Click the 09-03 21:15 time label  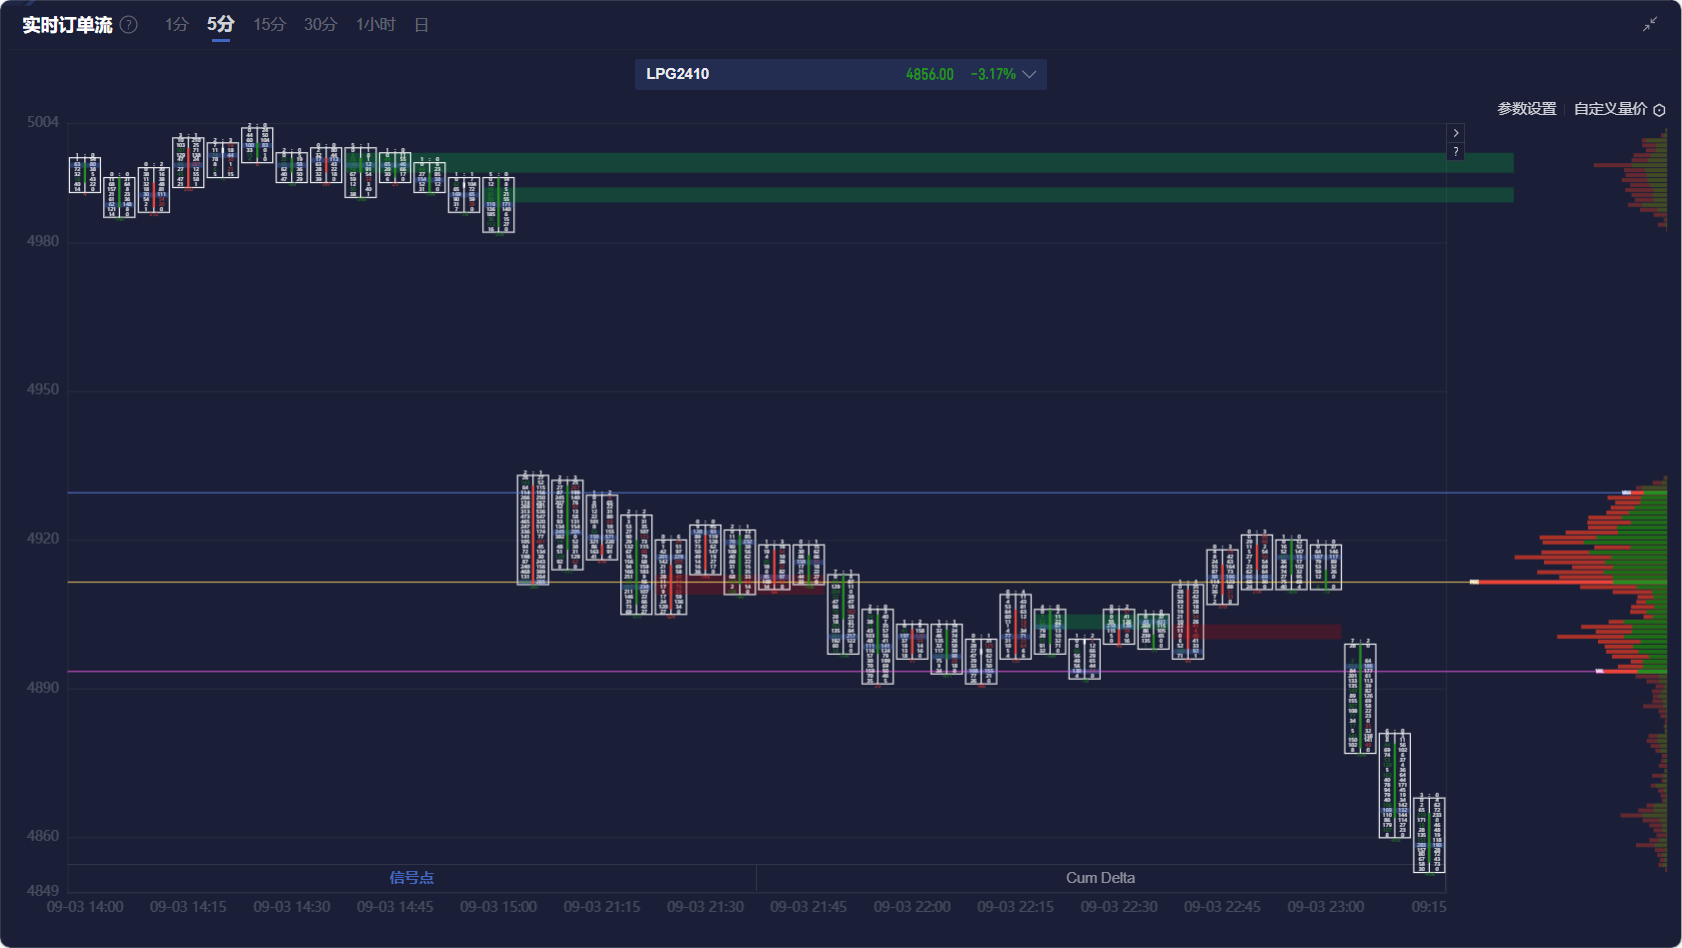click(x=602, y=907)
